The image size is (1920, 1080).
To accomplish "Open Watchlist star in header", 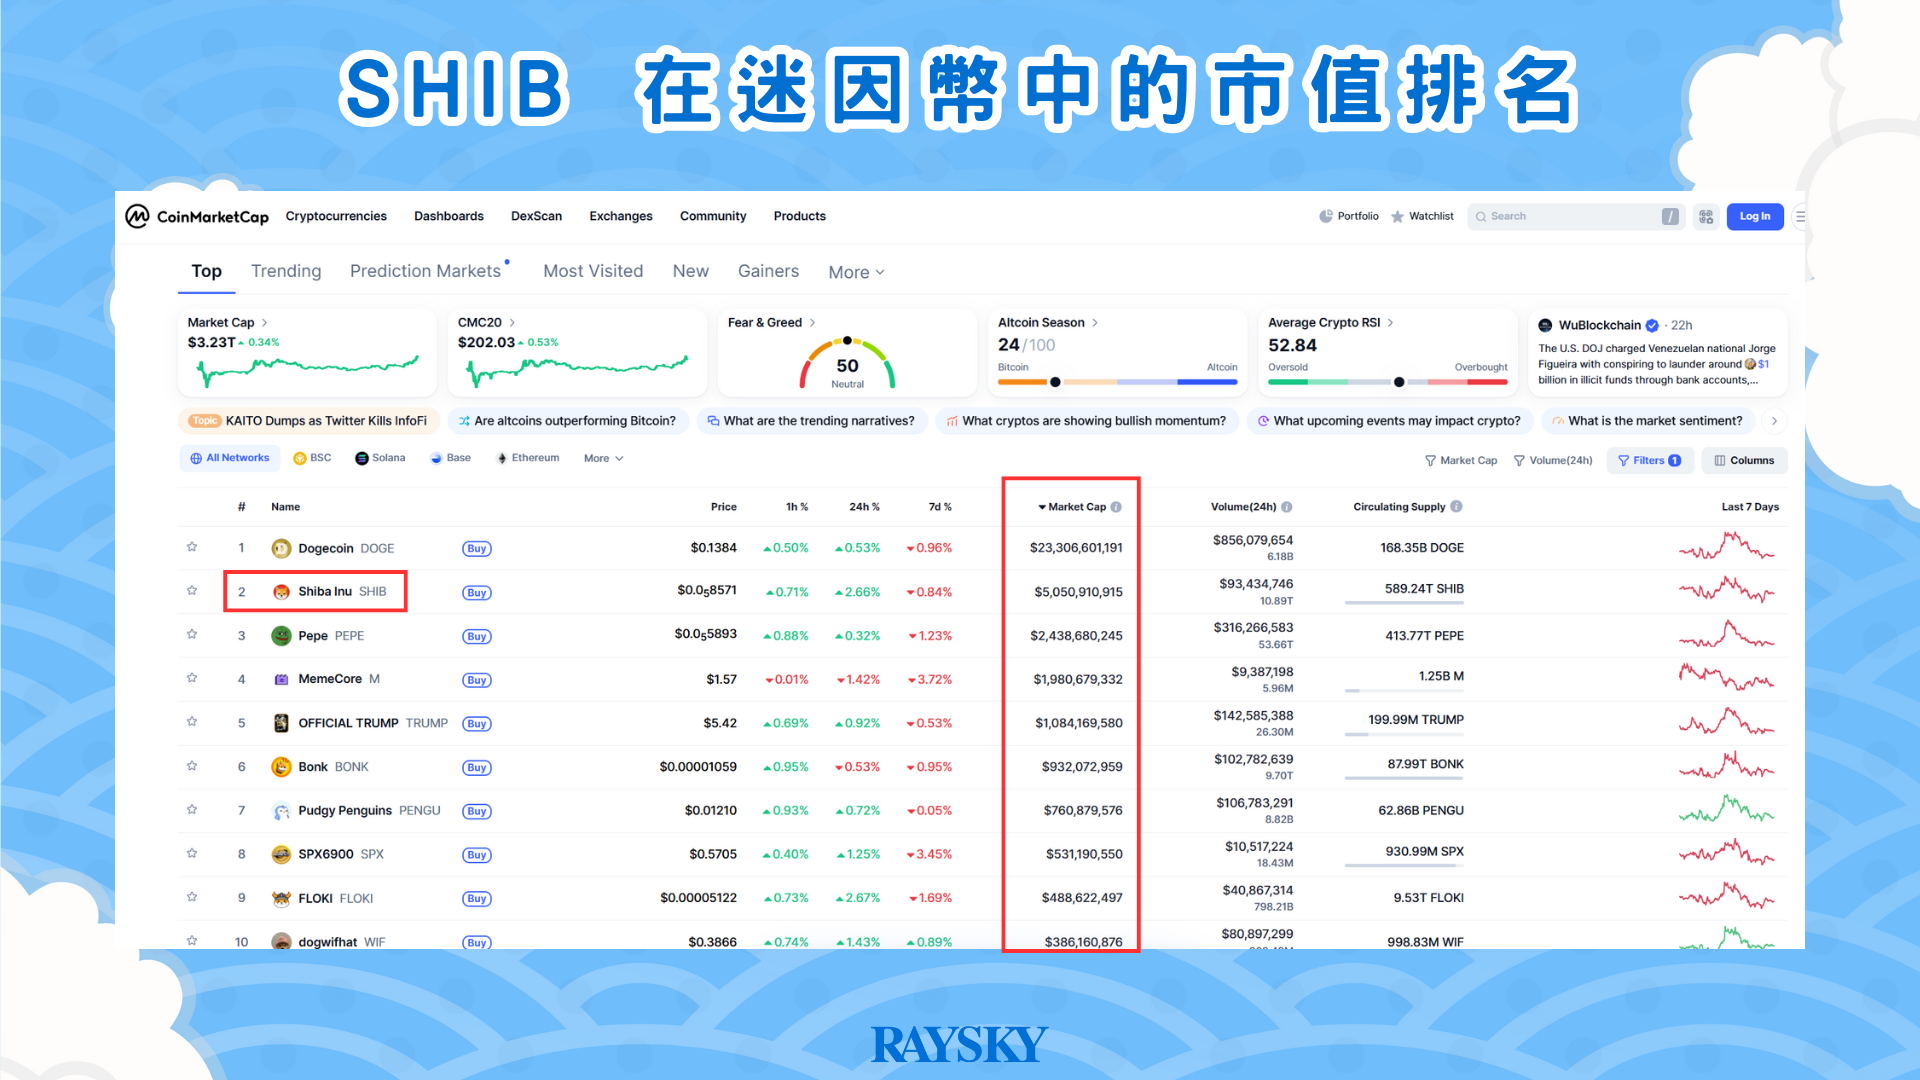I will coord(1397,216).
